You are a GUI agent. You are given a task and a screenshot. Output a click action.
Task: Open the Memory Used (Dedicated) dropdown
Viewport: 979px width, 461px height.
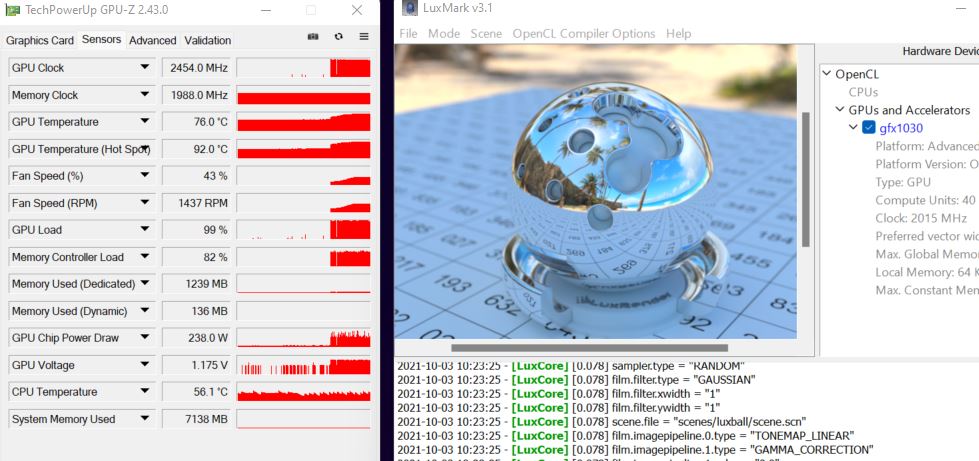[145, 284]
